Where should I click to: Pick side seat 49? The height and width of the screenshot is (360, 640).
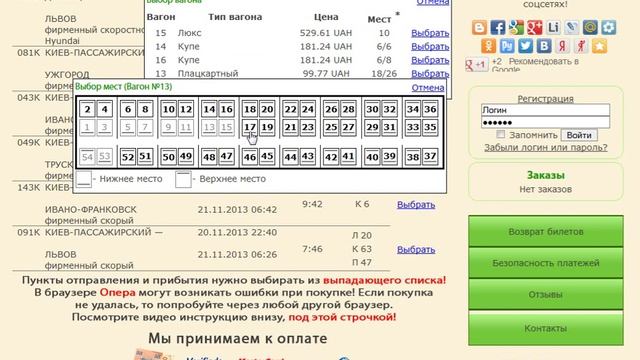pyautogui.click(x=186, y=157)
